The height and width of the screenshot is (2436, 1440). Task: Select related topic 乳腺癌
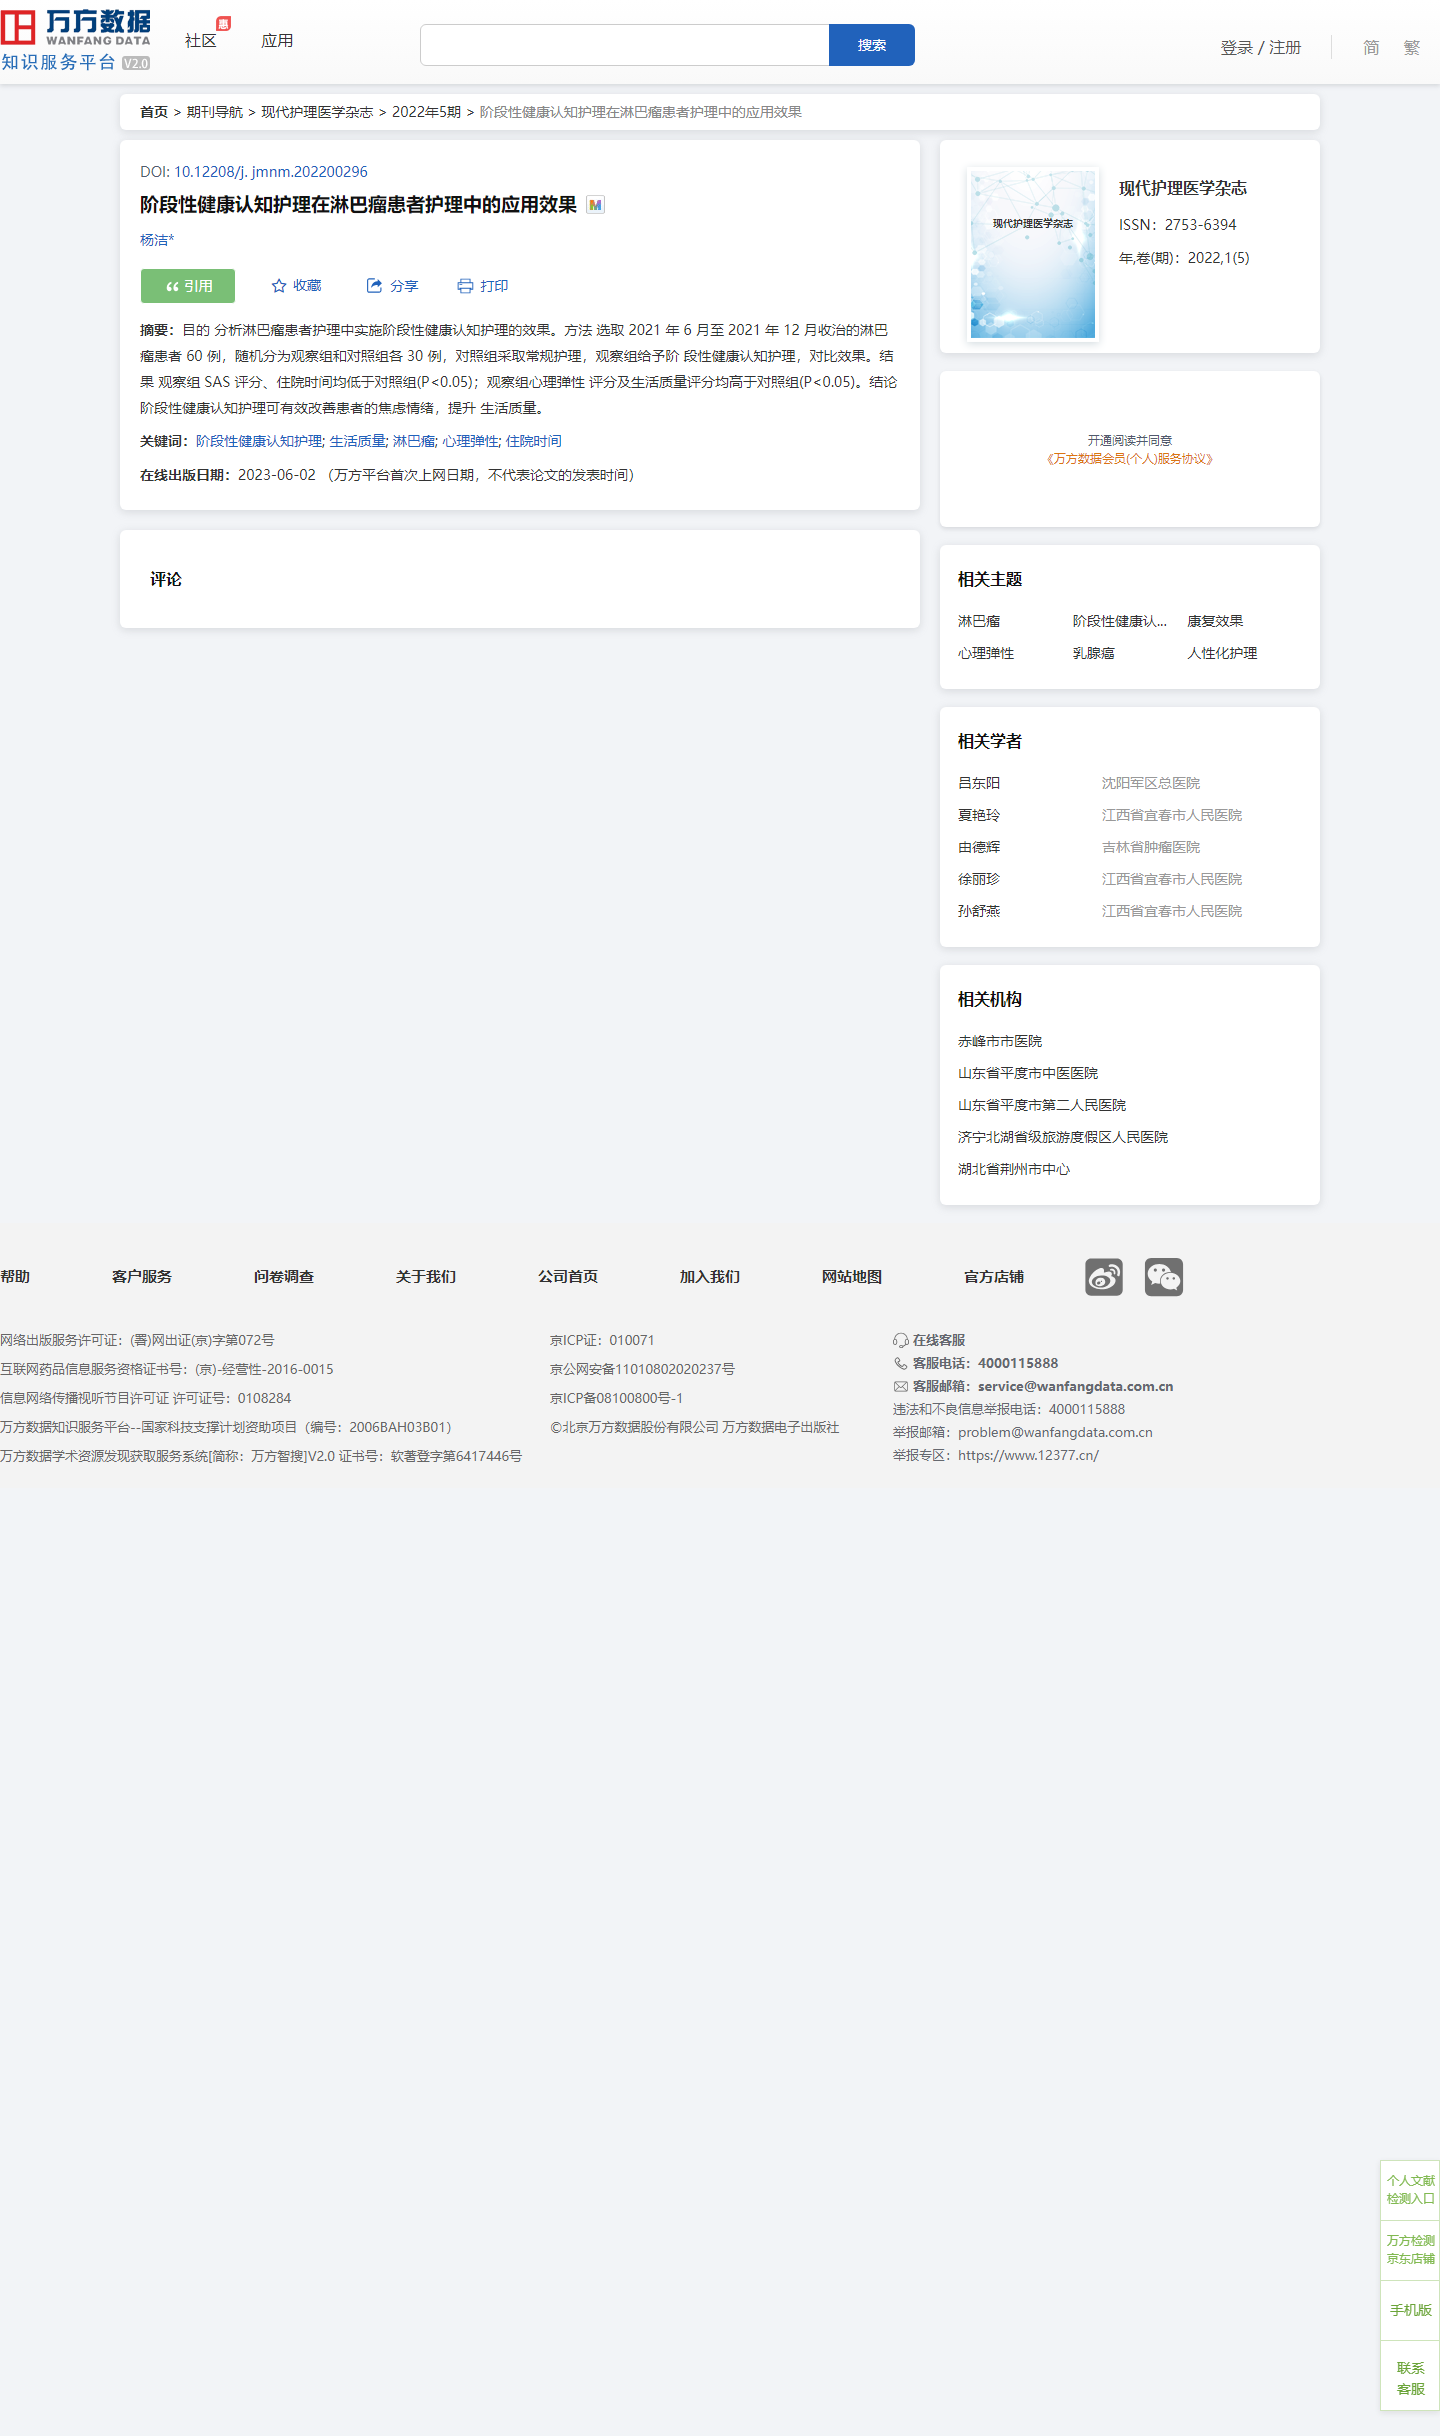(1094, 653)
